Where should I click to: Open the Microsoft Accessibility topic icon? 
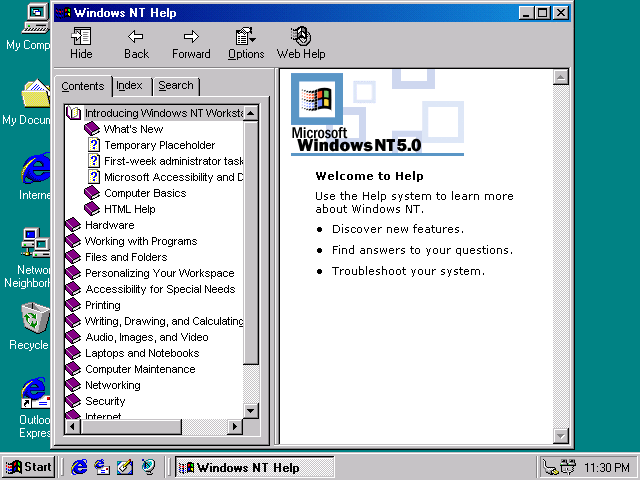[x=94, y=177]
